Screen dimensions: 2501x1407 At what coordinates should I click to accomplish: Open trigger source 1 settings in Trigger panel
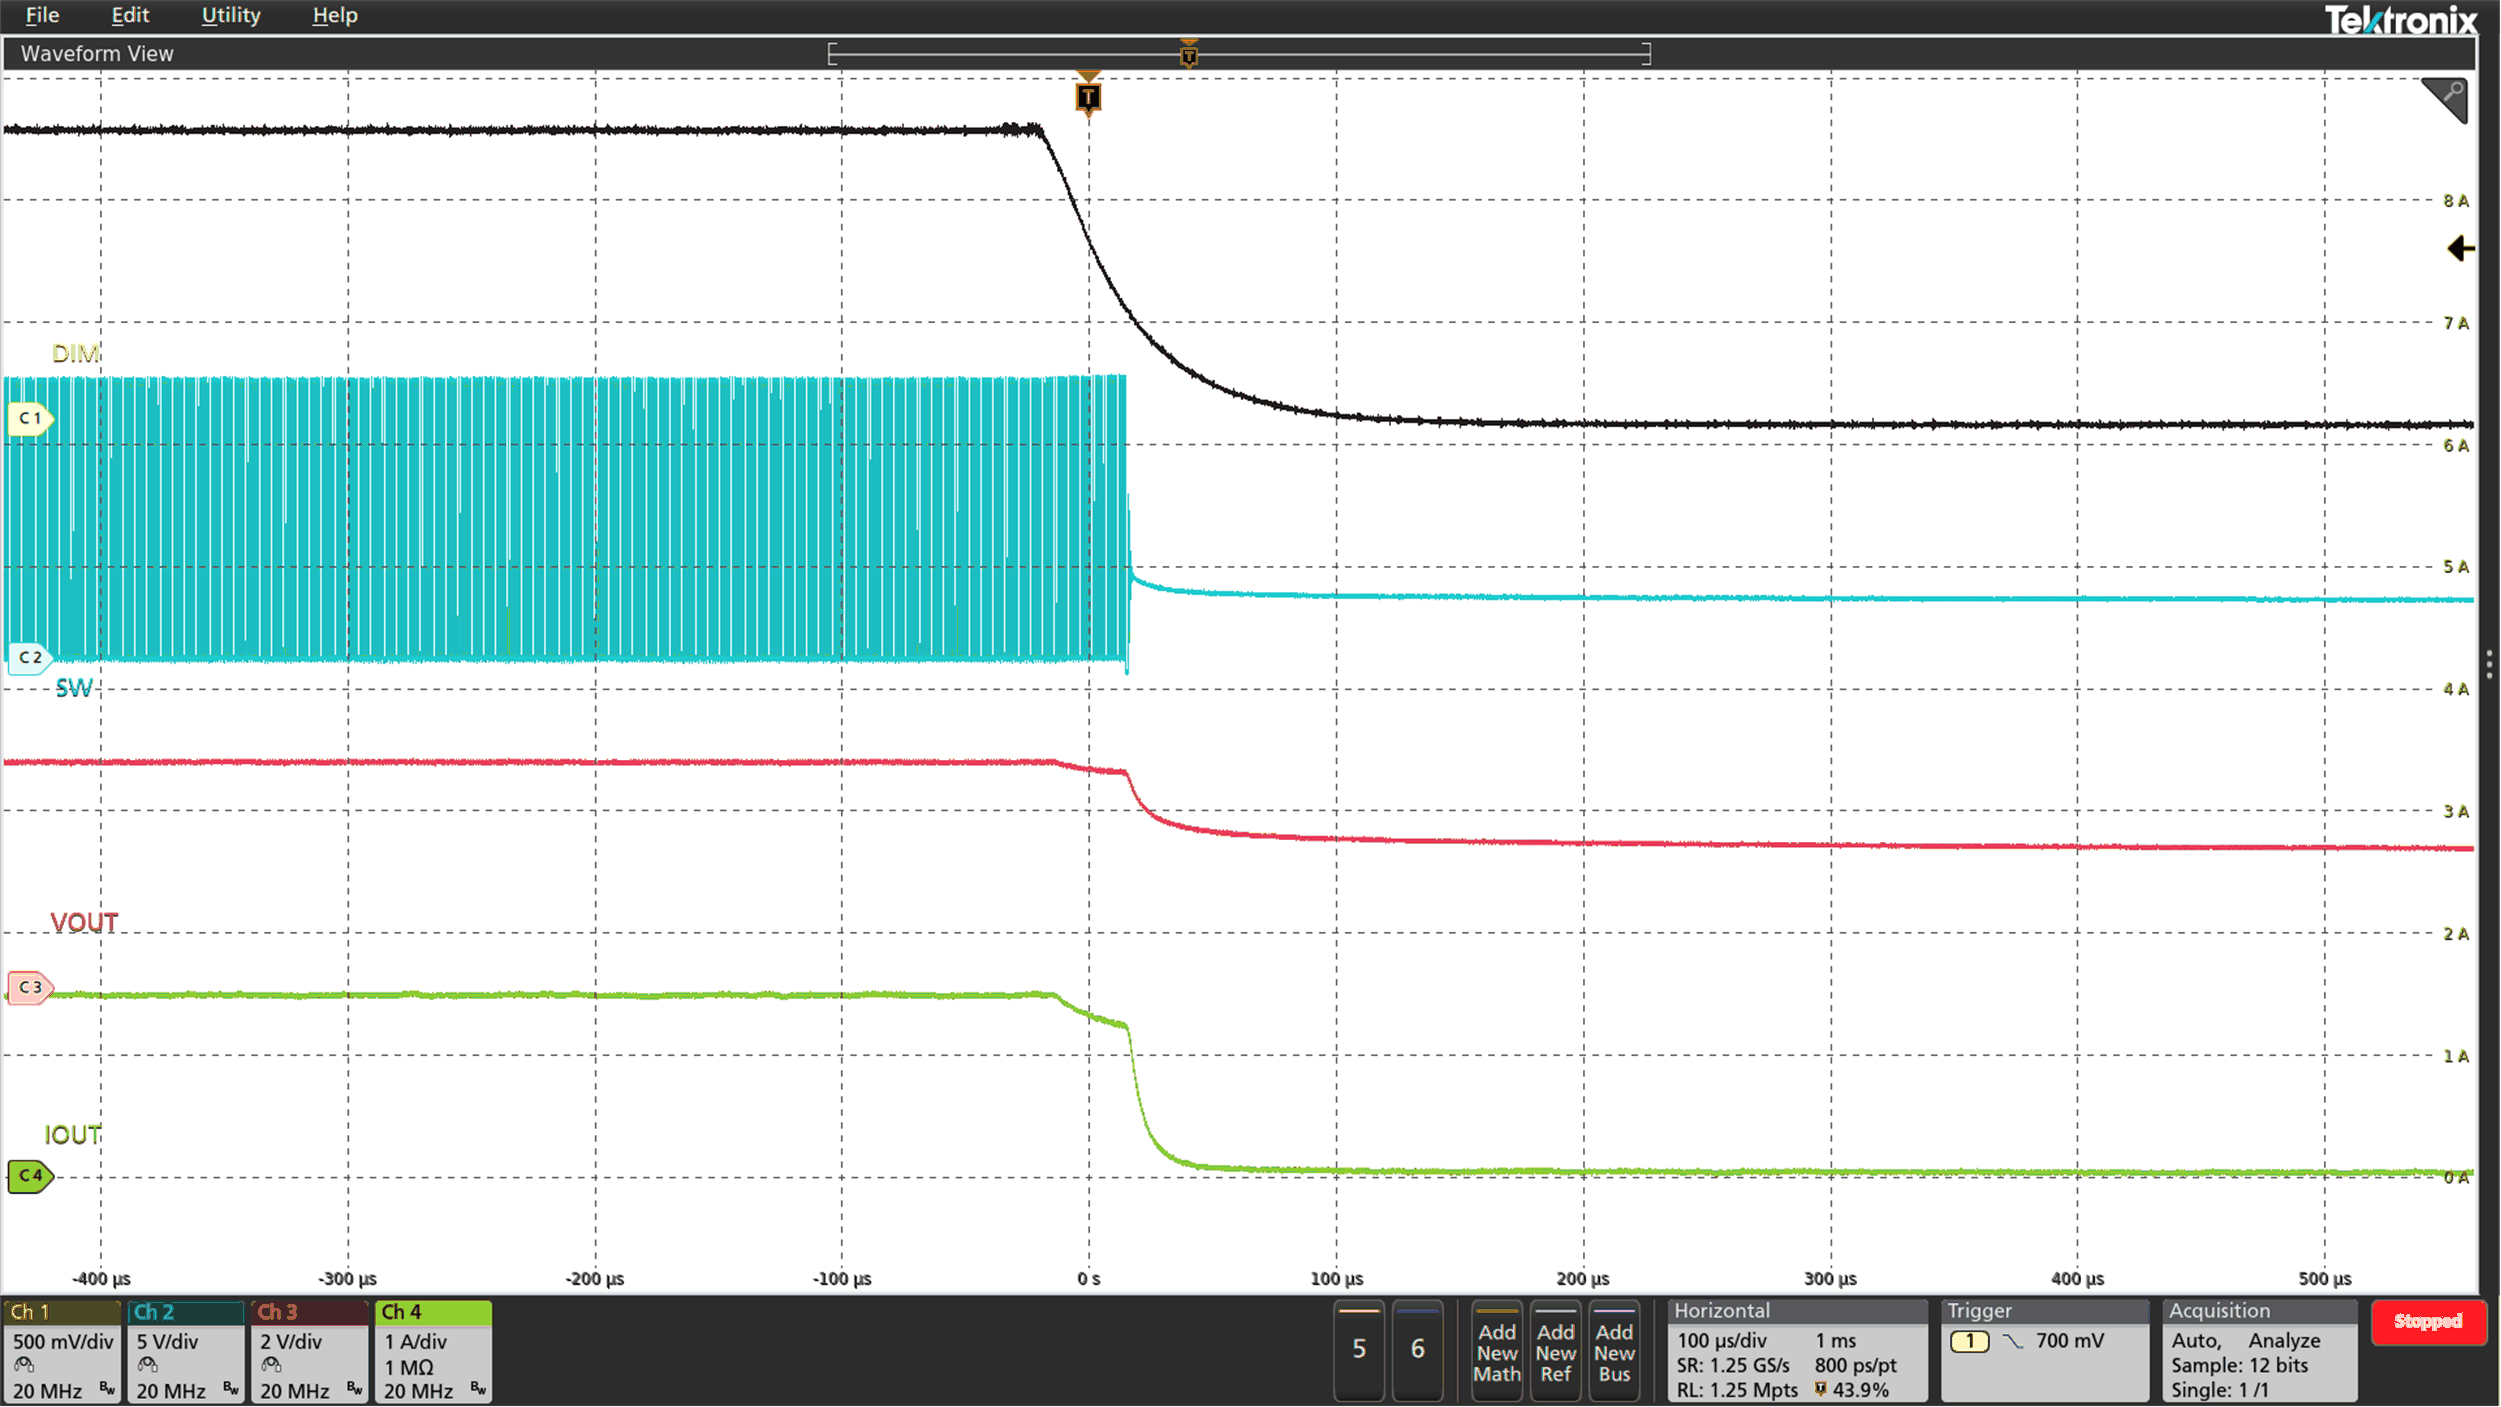[1971, 1340]
